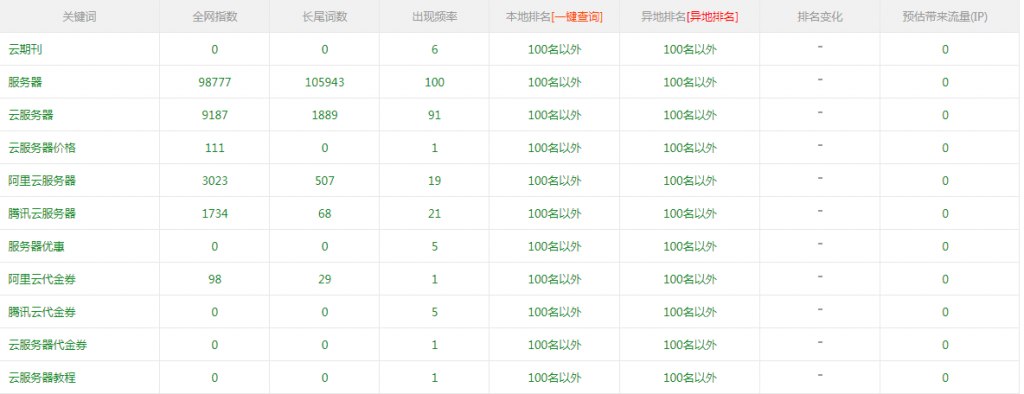The width and height of the screenshot is (1024, 394).
Task: Open keyword 云服务器教程
Action: tap(42, 378)
